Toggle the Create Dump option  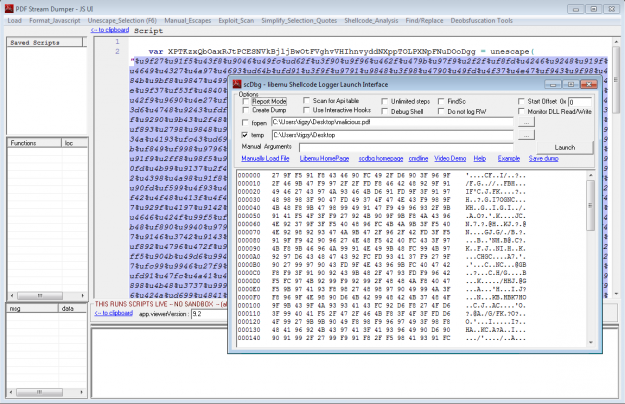(x=247, y=109)
